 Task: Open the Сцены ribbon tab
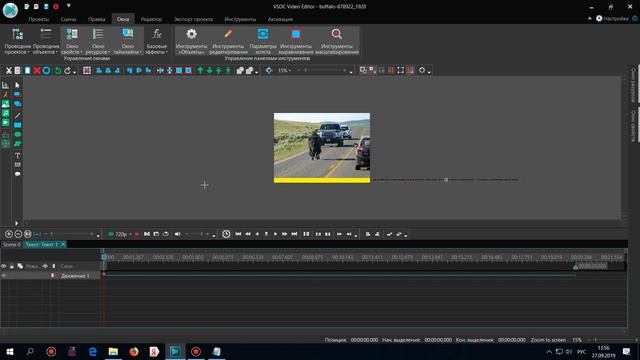click(68, 19)
